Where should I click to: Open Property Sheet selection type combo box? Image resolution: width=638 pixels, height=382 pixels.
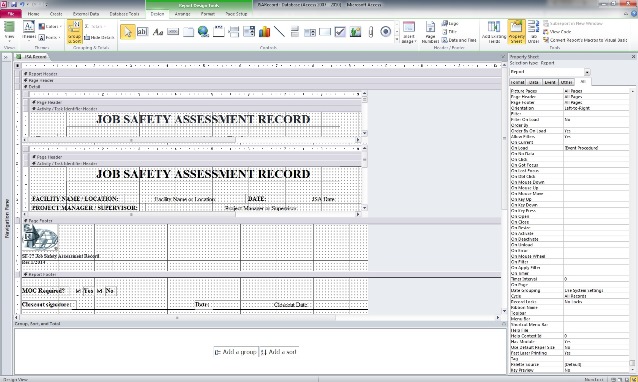pyautogui.click(x=550, y=72)
